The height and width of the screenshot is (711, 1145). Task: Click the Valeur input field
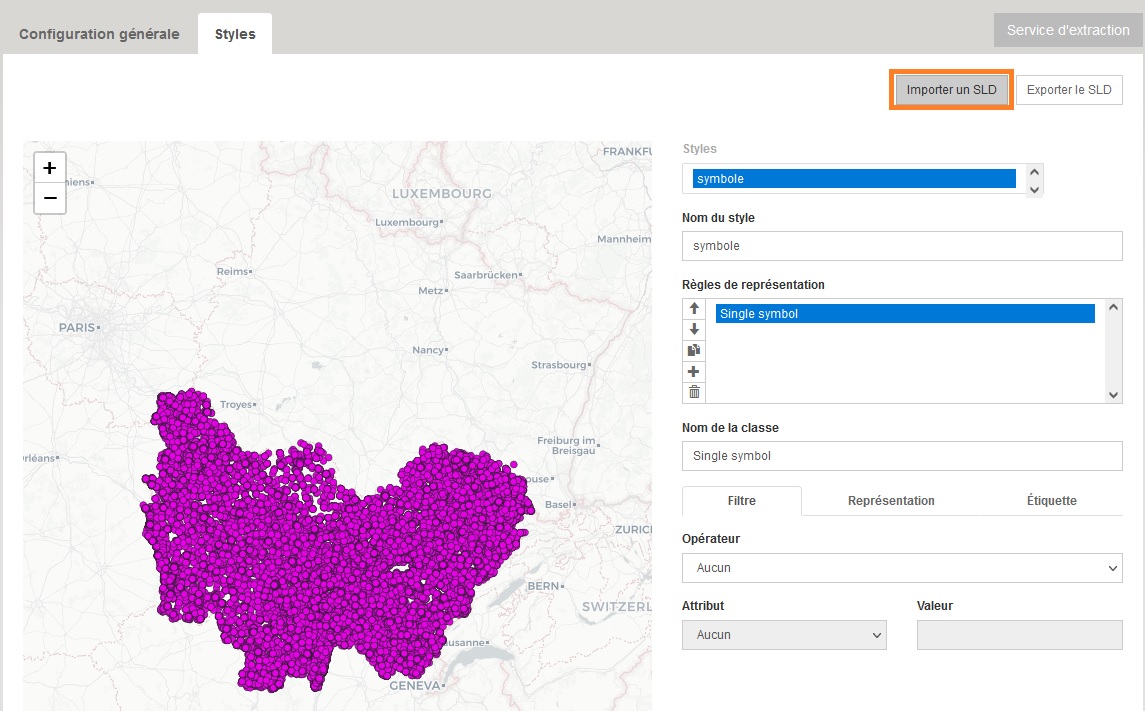tap(1019, 635)
